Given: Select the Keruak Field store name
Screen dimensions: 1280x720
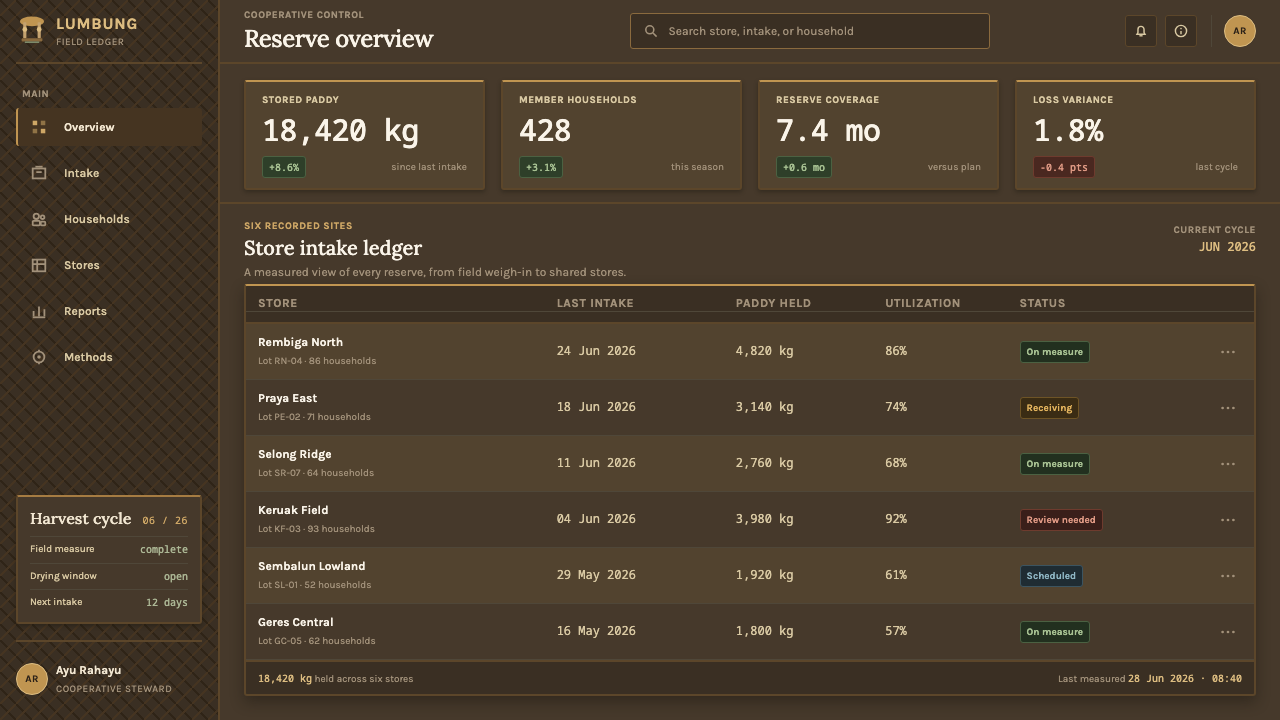Looking at the screenshot, I should pos(293,510).
